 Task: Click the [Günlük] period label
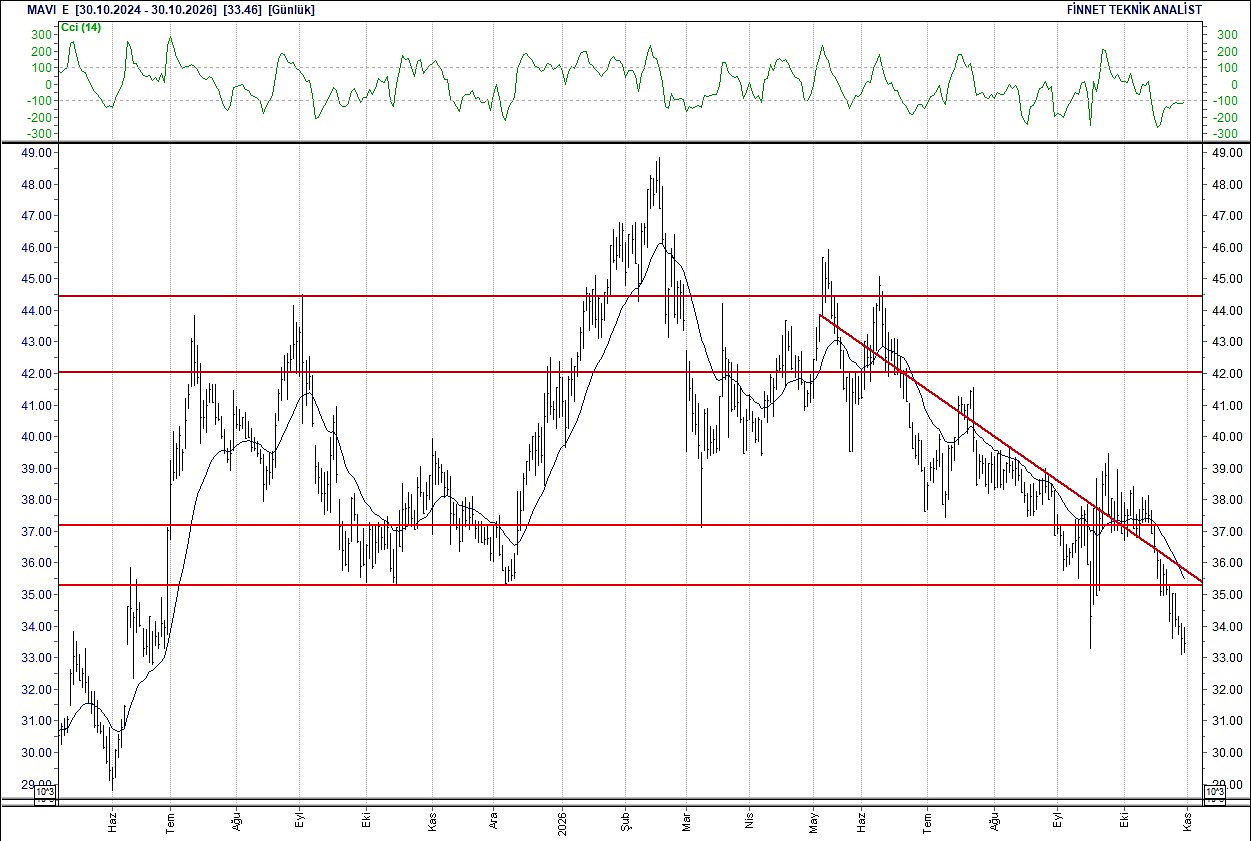292,9
